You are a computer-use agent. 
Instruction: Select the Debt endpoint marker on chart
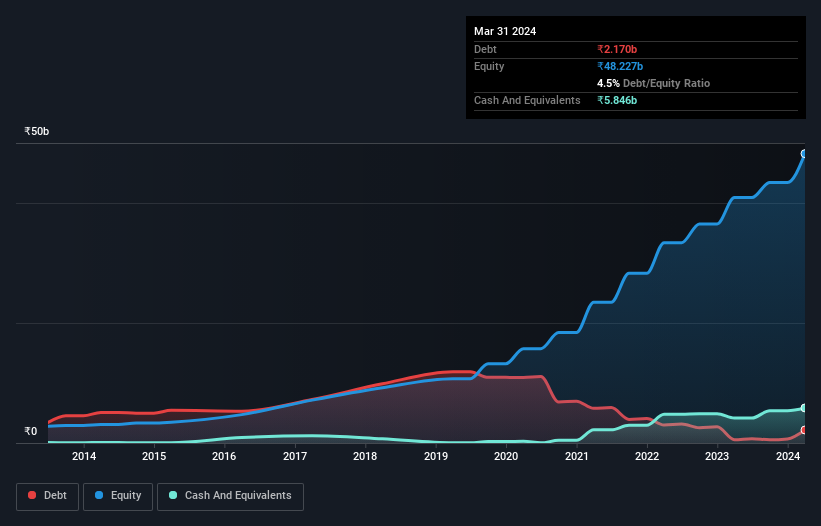804,430
